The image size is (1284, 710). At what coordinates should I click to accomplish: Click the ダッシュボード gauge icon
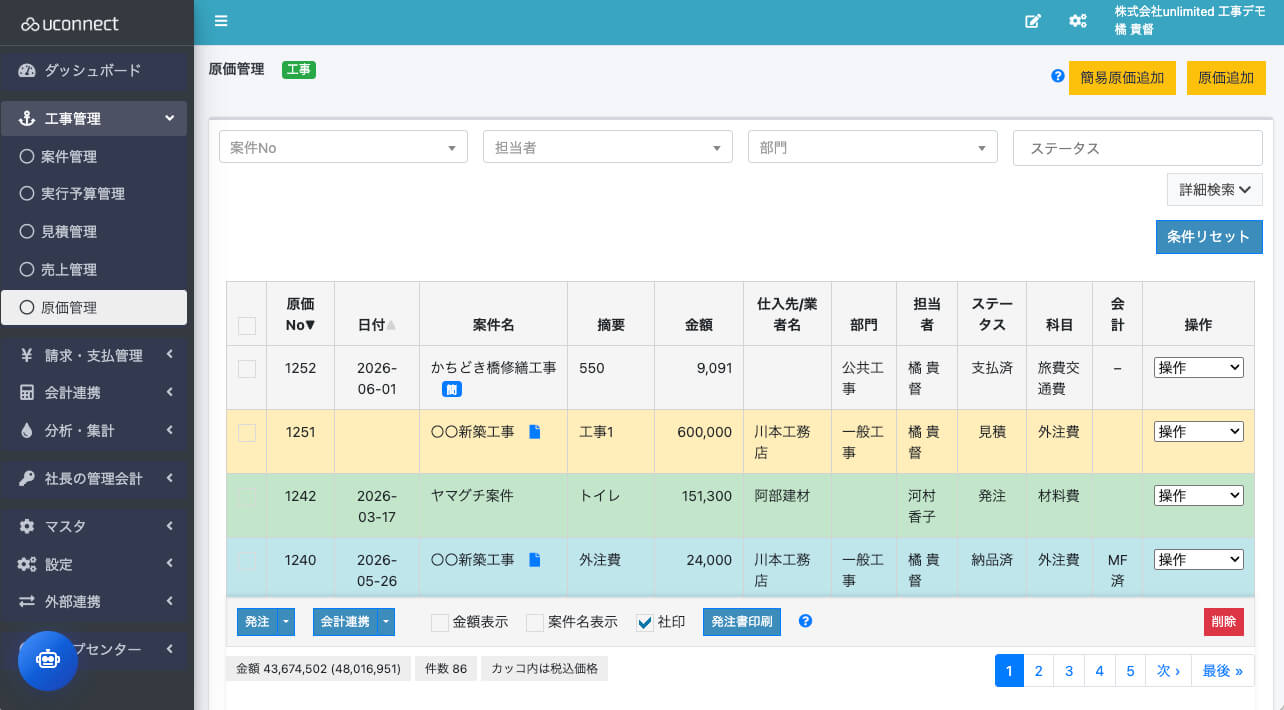click(26, 71)
